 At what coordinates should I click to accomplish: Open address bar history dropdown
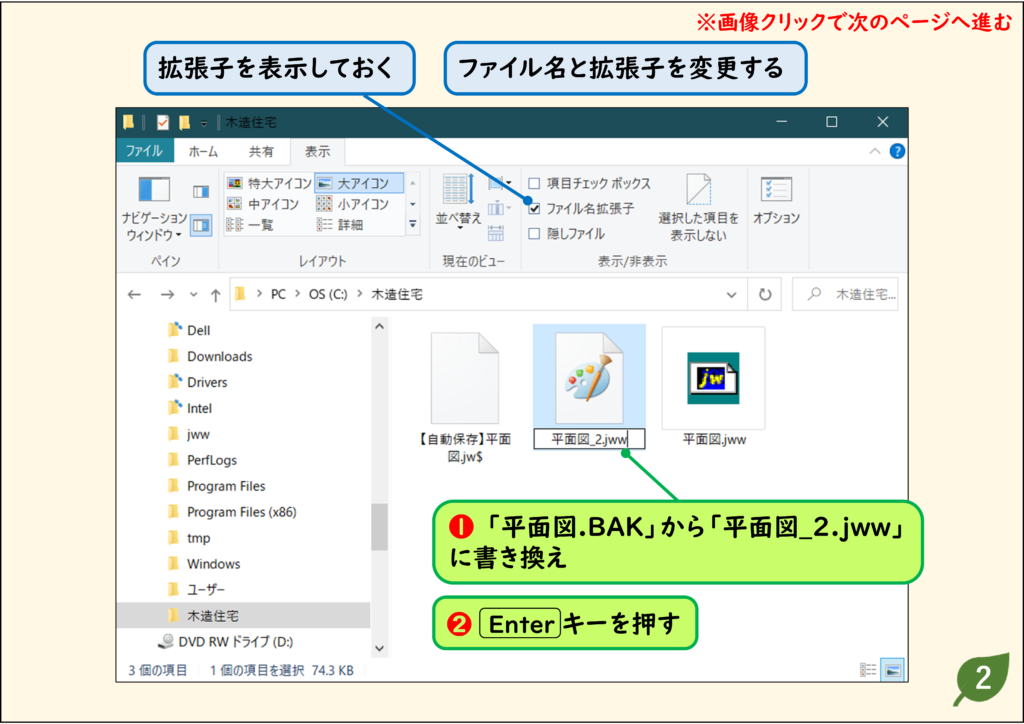731,295
